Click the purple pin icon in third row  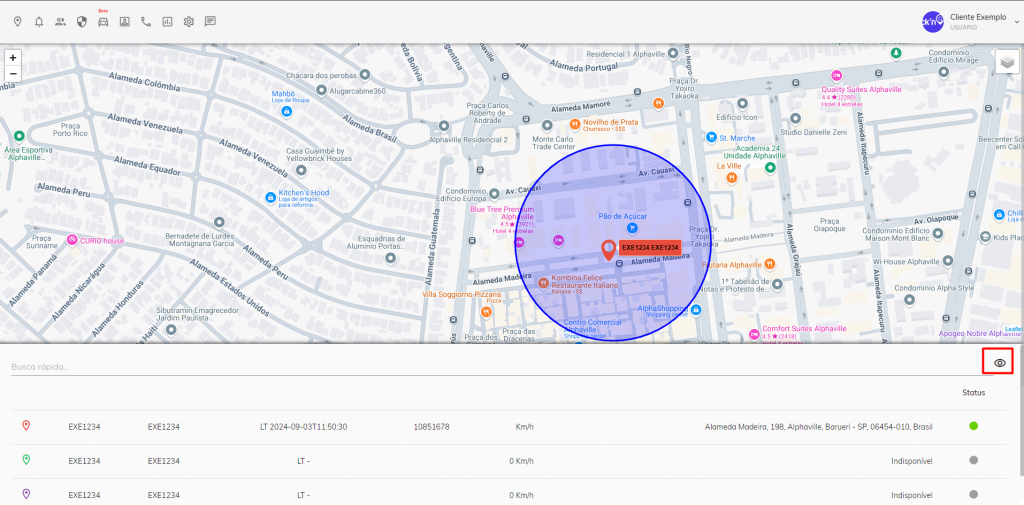26,494
